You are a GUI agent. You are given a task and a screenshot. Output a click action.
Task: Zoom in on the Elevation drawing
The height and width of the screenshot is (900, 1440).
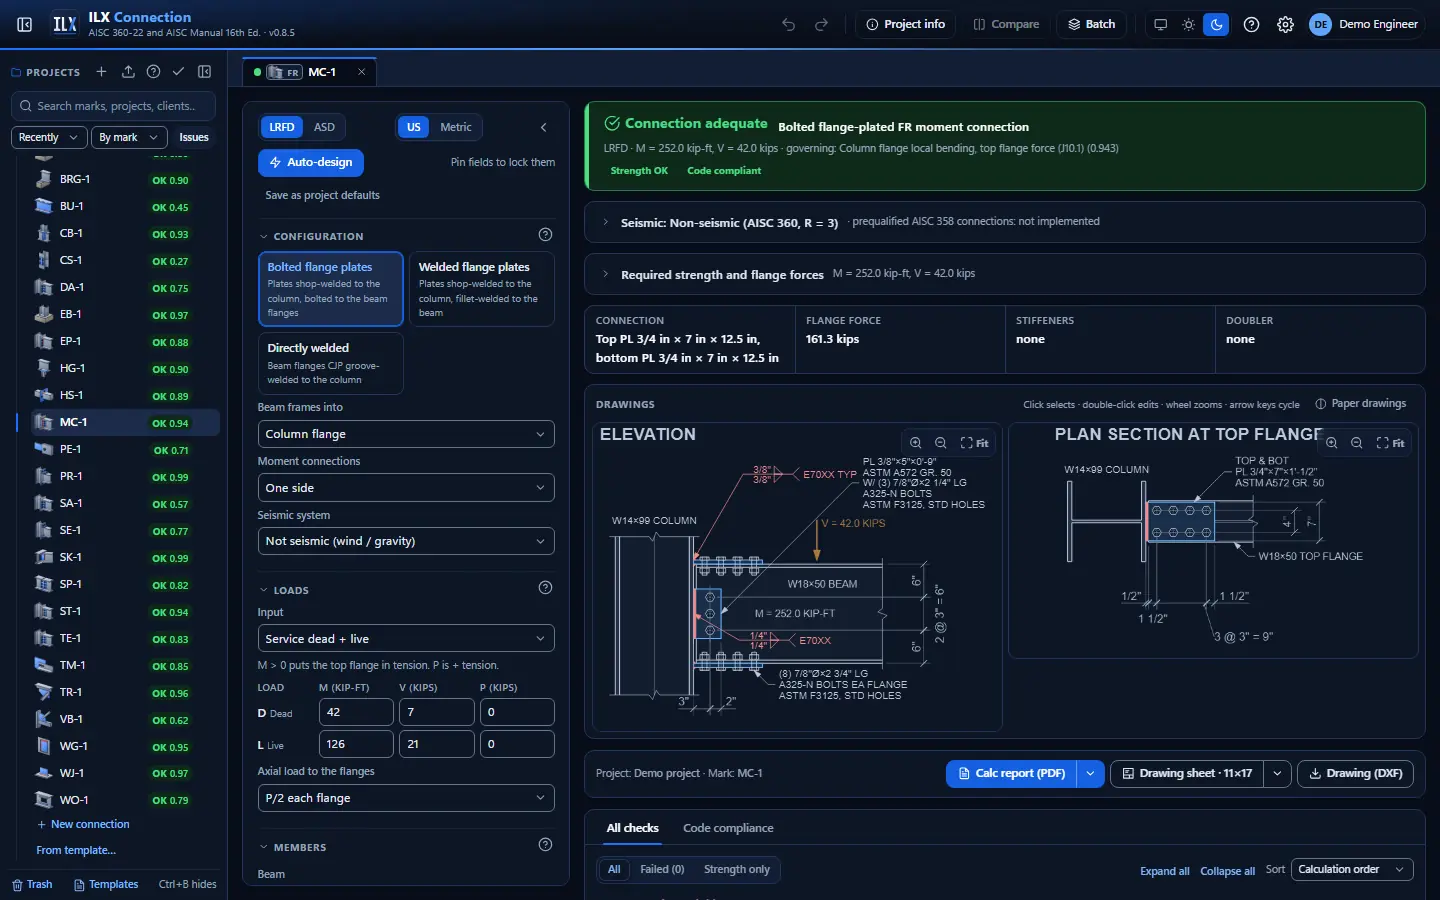916,443
